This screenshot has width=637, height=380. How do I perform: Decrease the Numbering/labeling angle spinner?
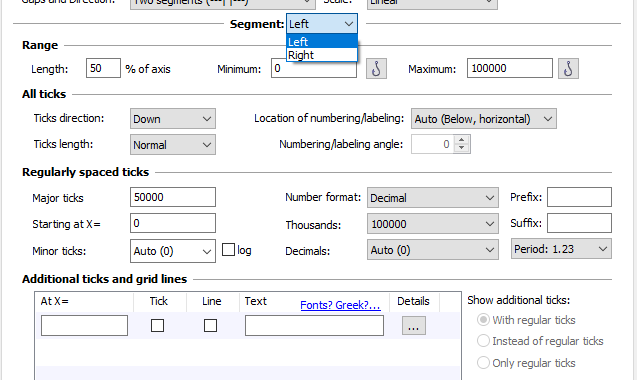click(462, 148)
